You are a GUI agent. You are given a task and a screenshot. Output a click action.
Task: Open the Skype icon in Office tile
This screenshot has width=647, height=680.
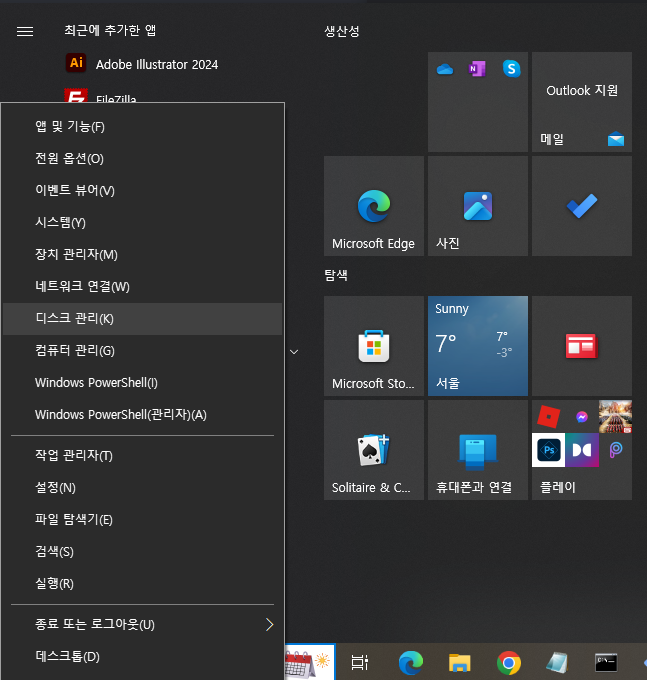[511, 69]
